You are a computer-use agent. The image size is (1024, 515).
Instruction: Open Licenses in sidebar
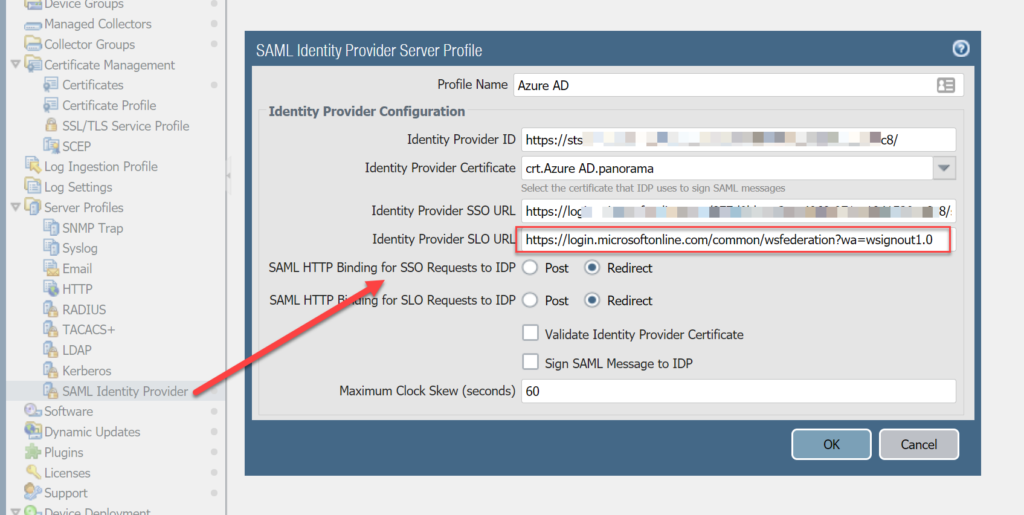click(x=67, y=473)
